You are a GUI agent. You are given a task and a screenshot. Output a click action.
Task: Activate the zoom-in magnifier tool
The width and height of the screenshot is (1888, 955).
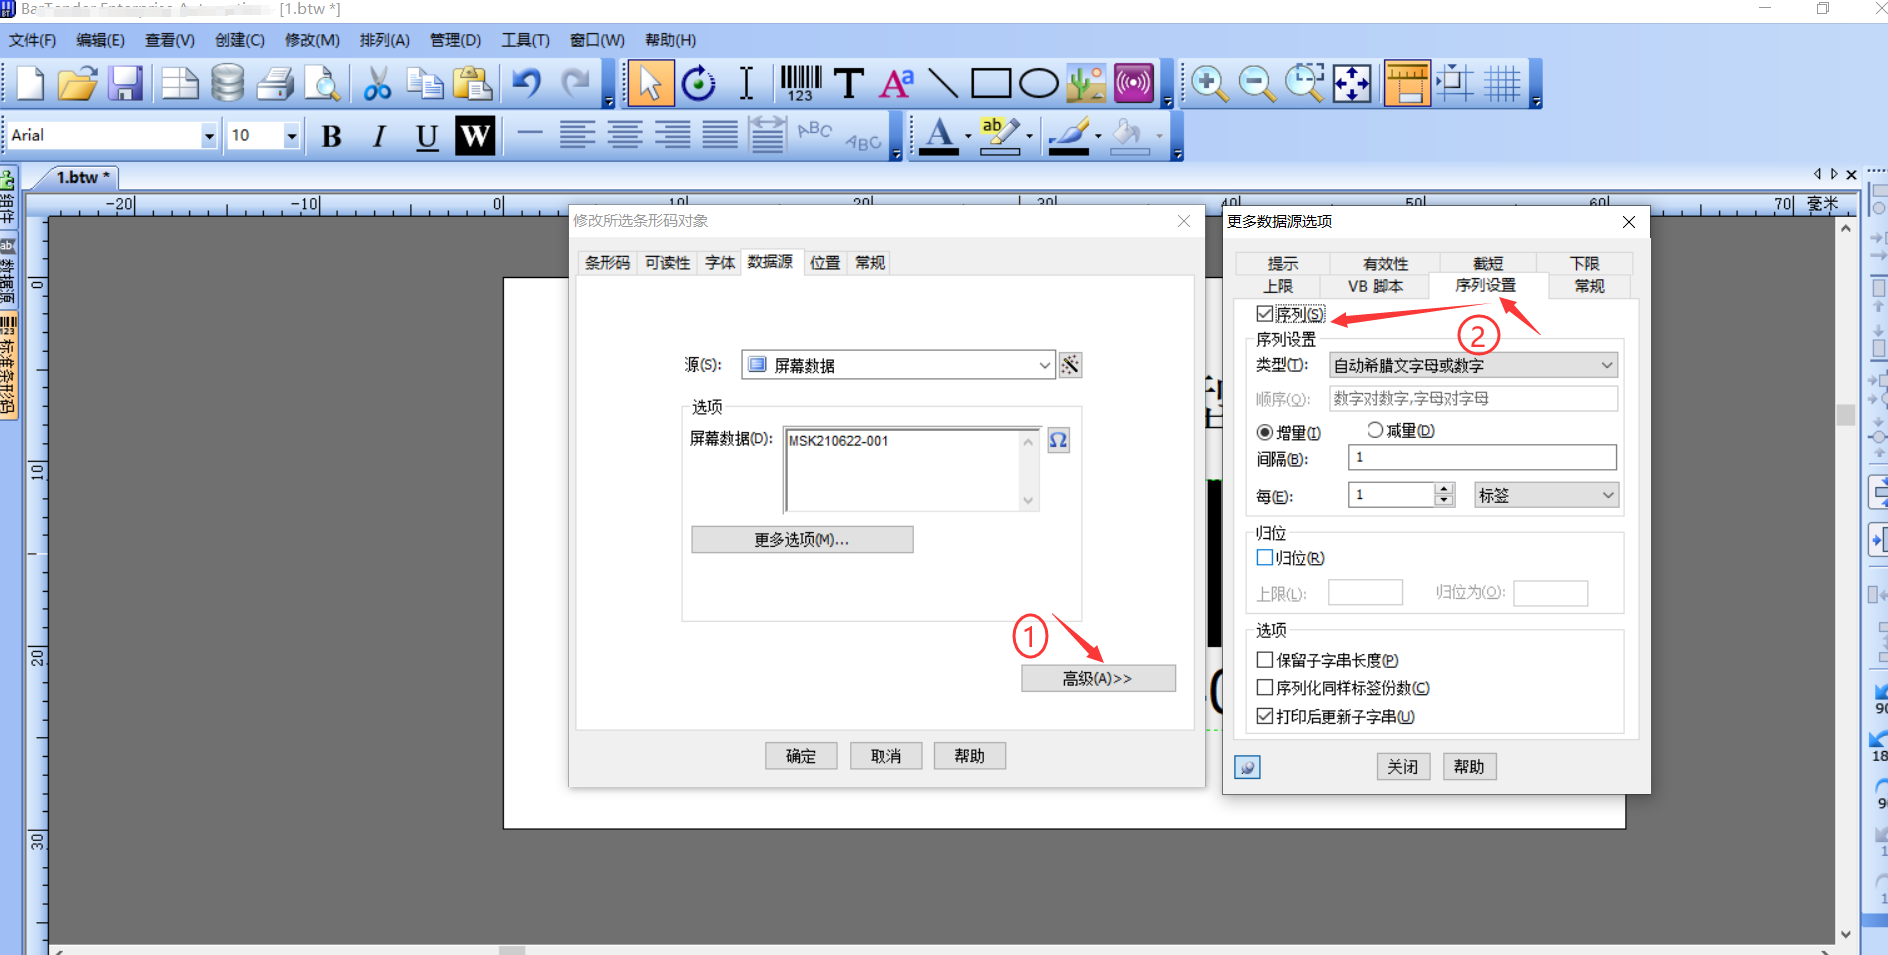point(1210,84)
